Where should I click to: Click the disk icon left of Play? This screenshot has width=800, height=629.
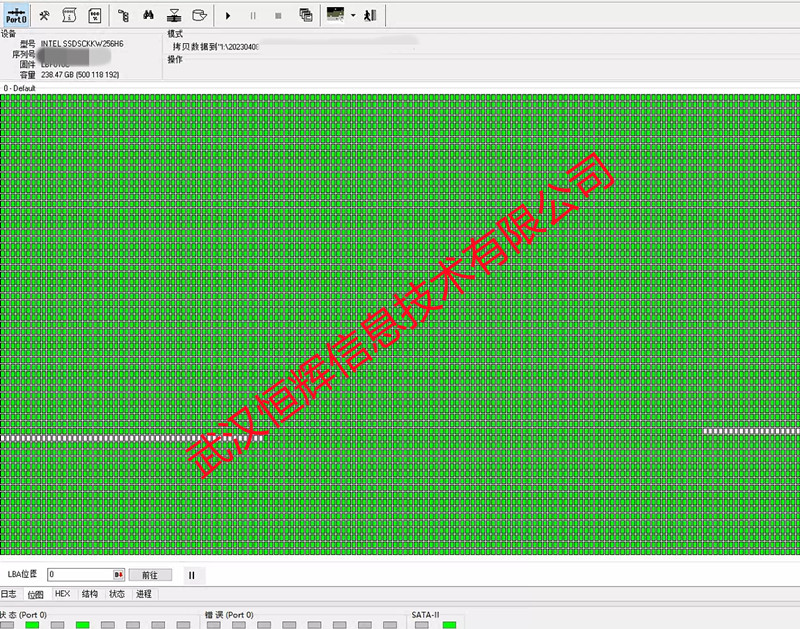[199, 16]
